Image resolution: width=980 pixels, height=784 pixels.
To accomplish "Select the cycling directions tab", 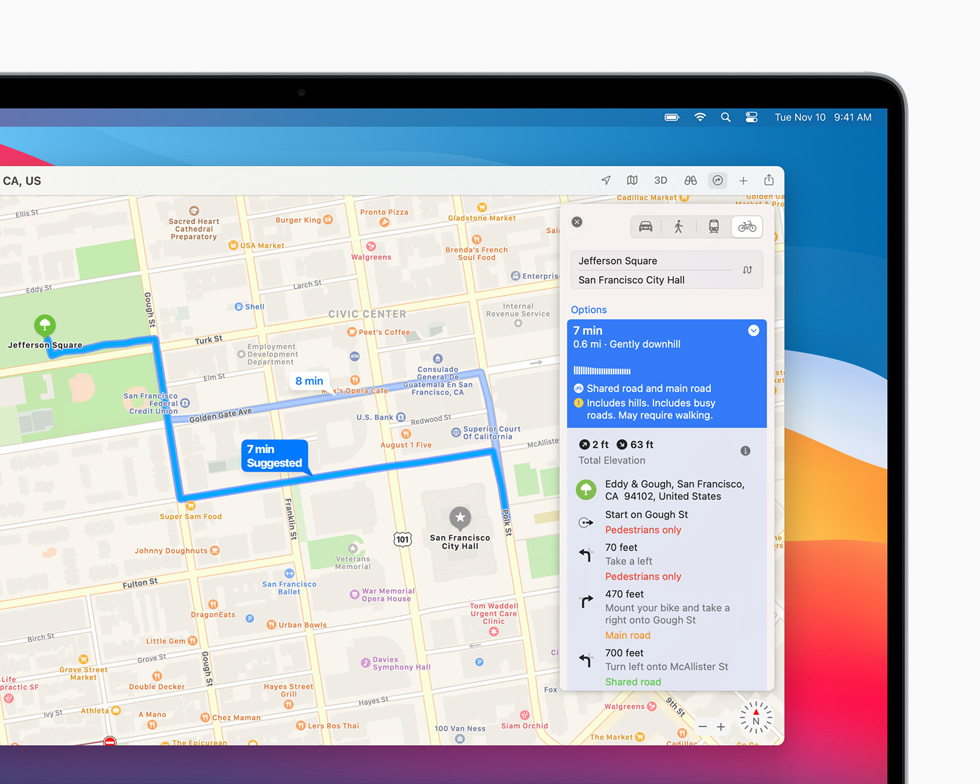I will (x=747, y=226).
